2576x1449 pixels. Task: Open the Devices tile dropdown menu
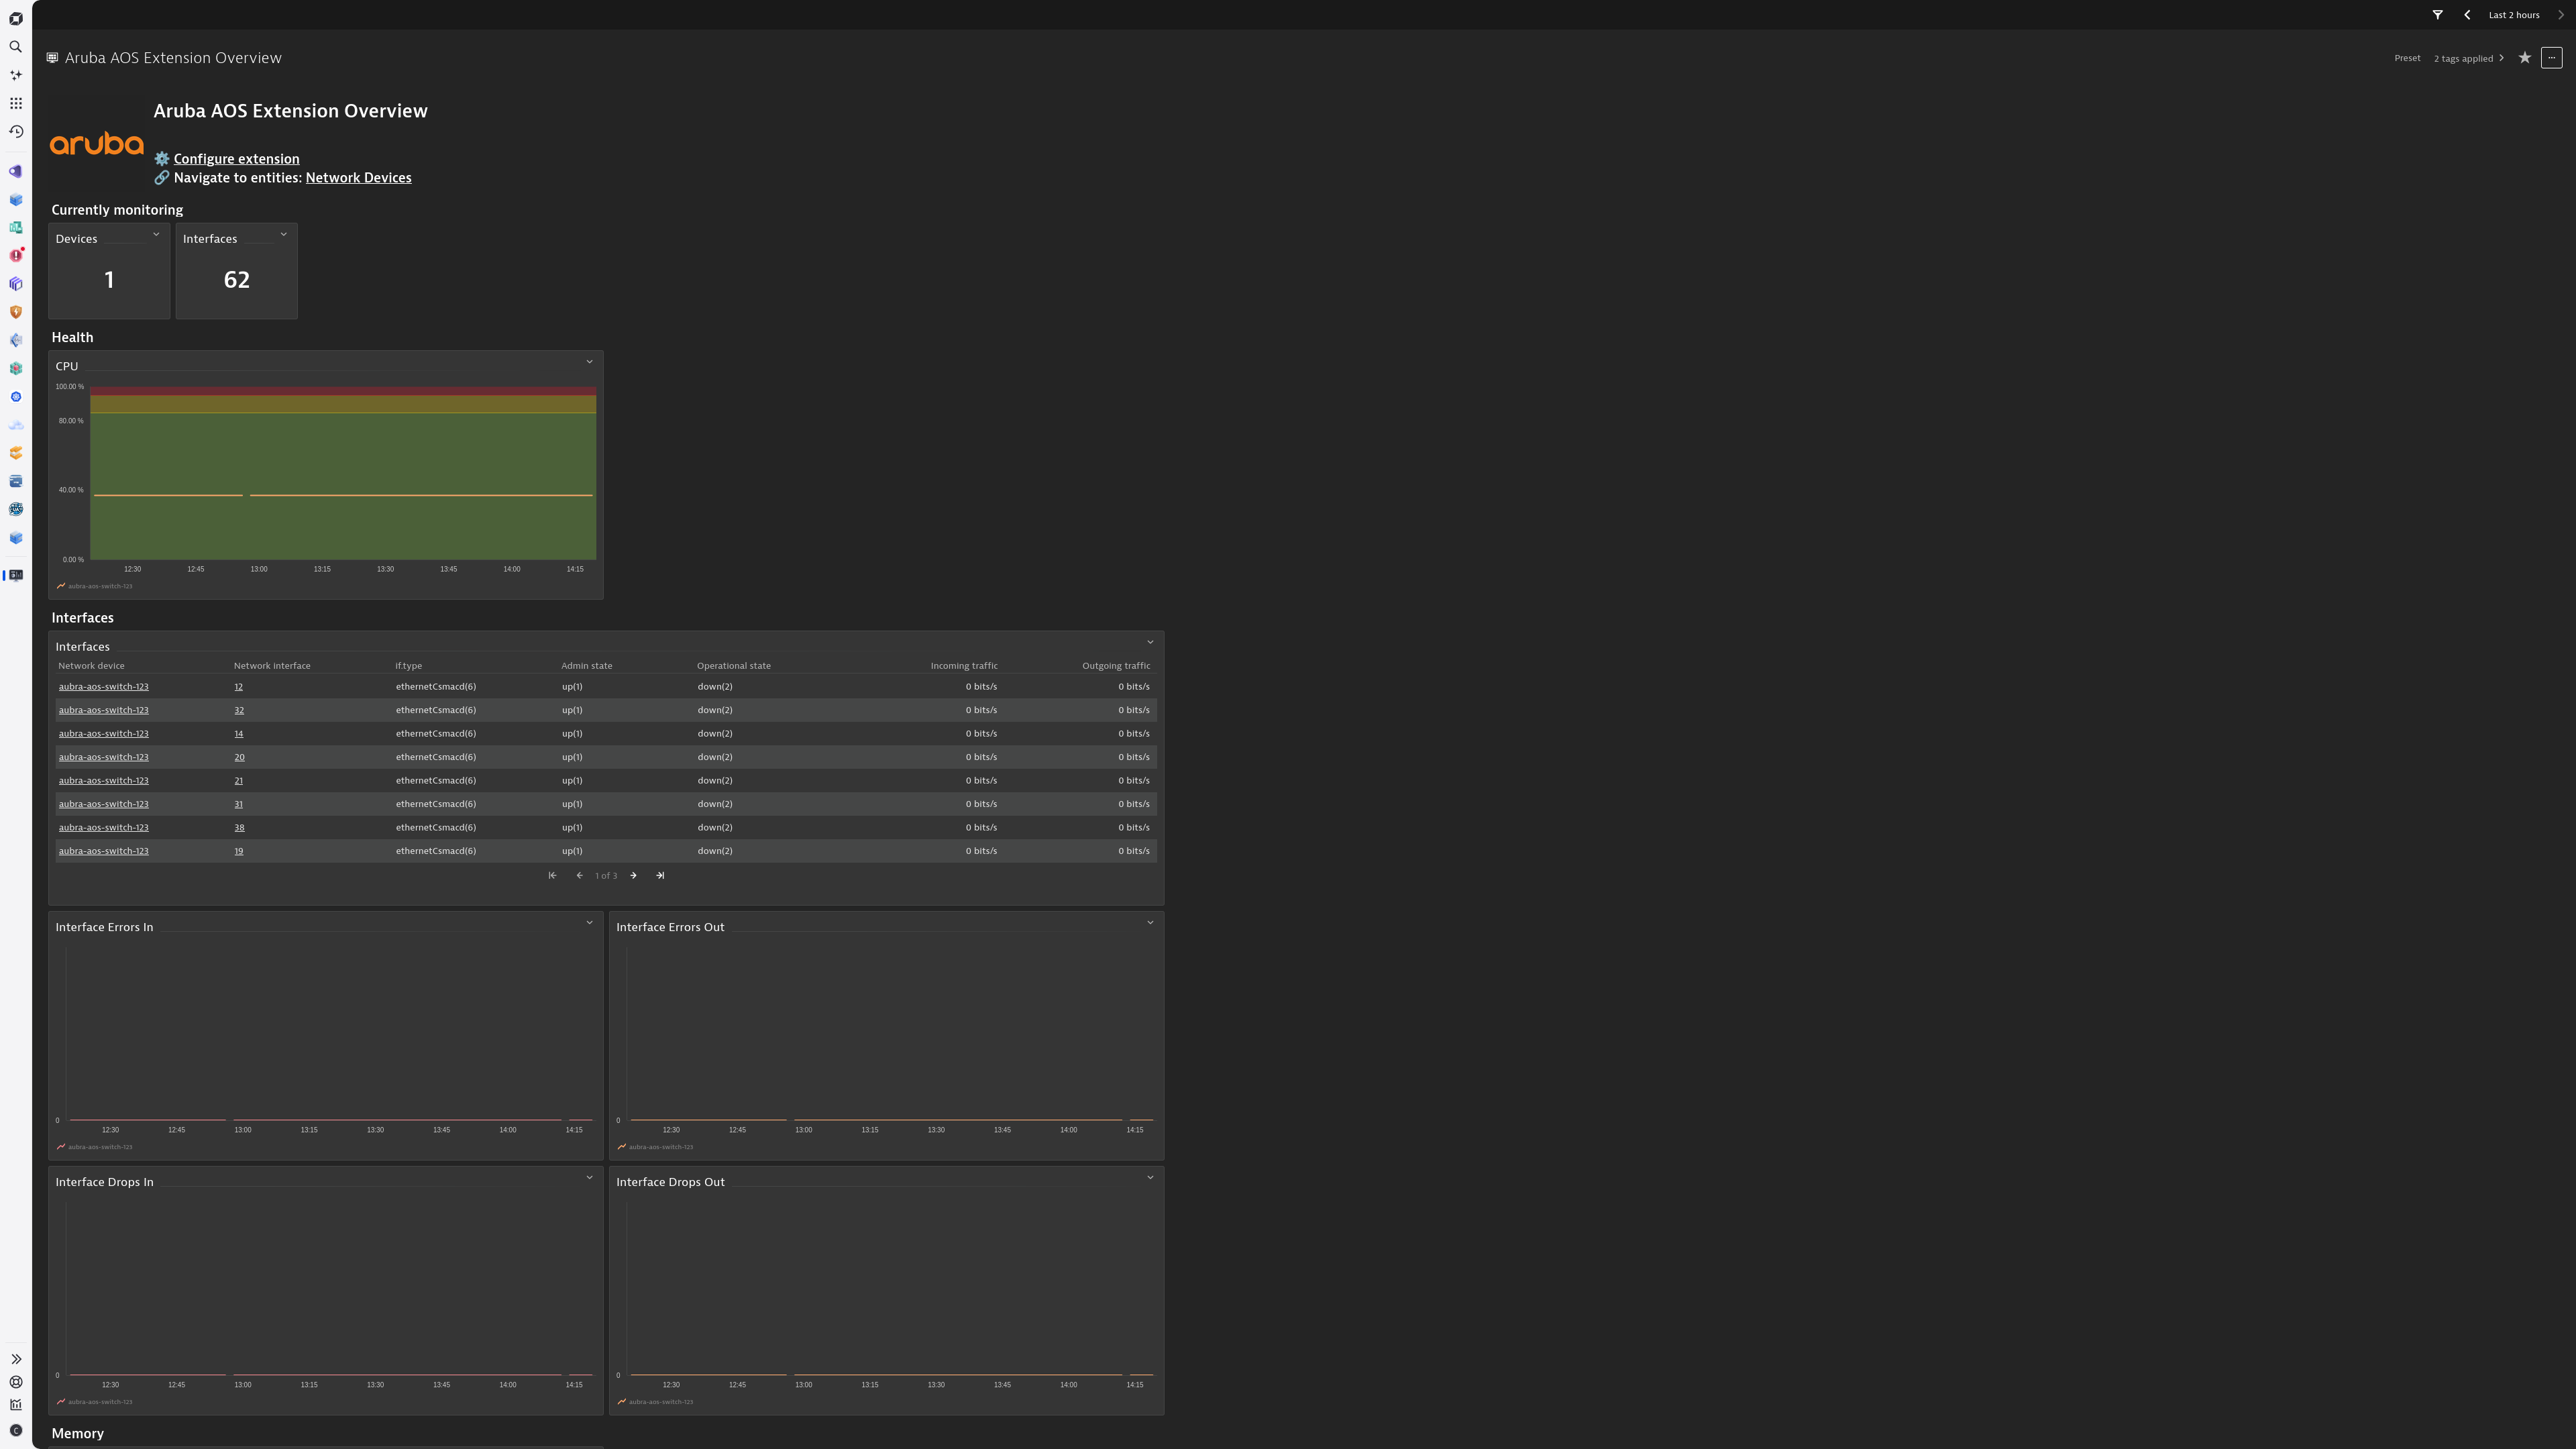click(156, 235)
